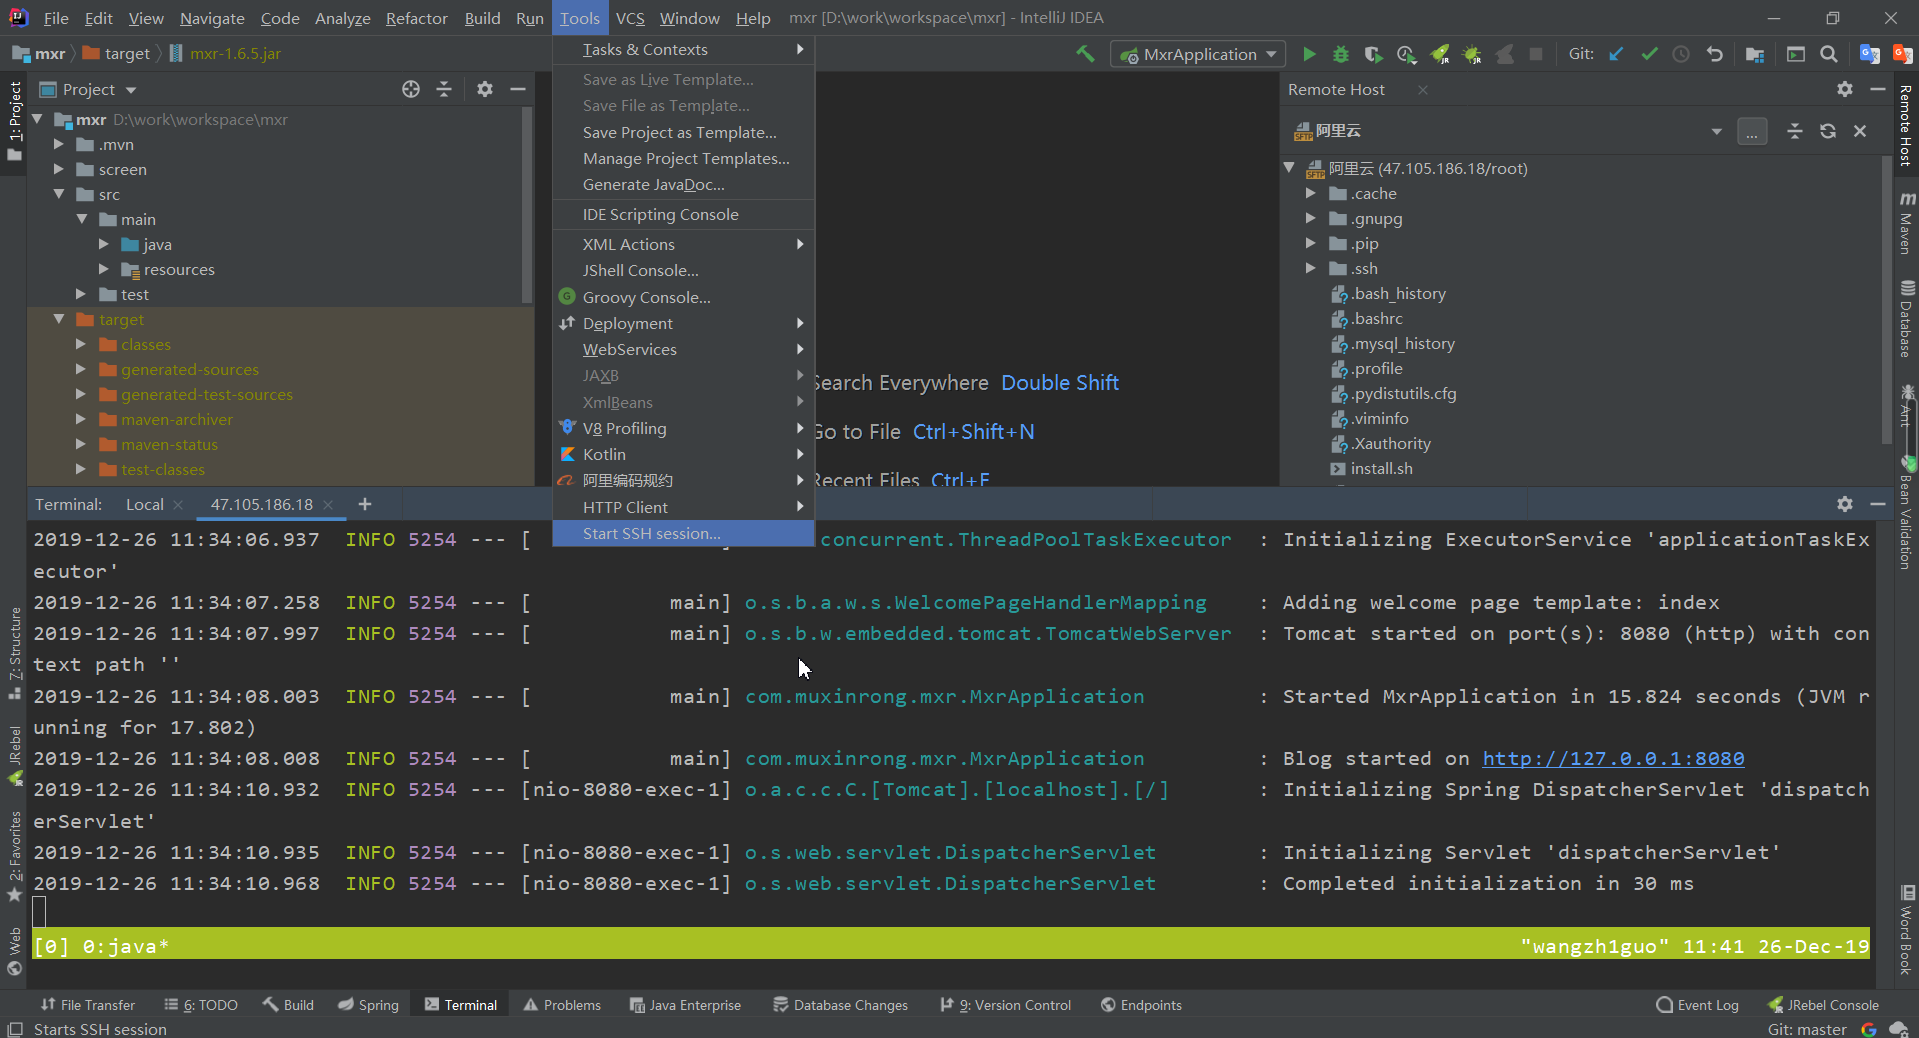Screen dimensions: 1919x1038
Task: Run with Coverage shield icon
Action: (x=1373, y=54)
